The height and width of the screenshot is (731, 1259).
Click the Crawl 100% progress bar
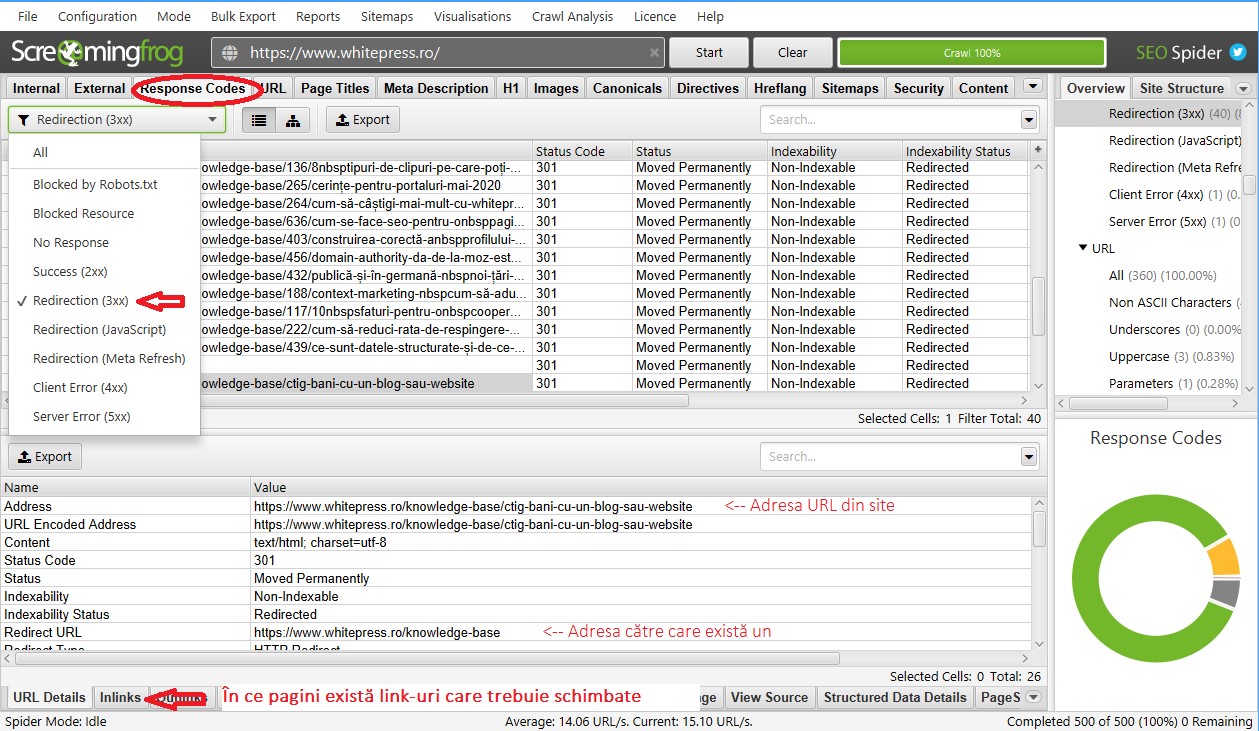(x=972, y=53)
